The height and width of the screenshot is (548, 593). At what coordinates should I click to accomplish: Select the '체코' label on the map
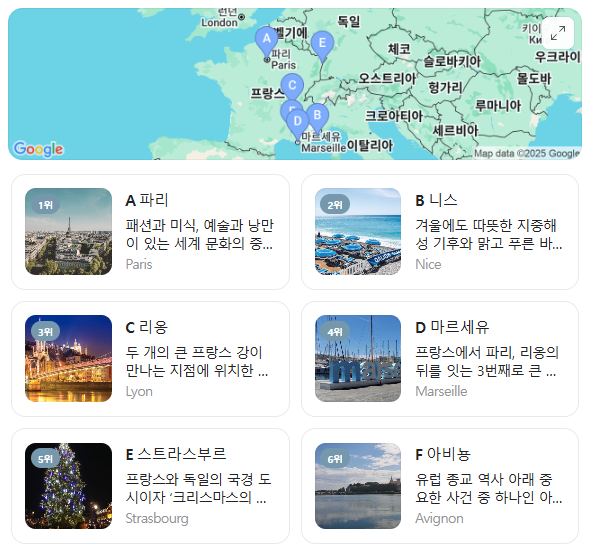coord(399,49)
